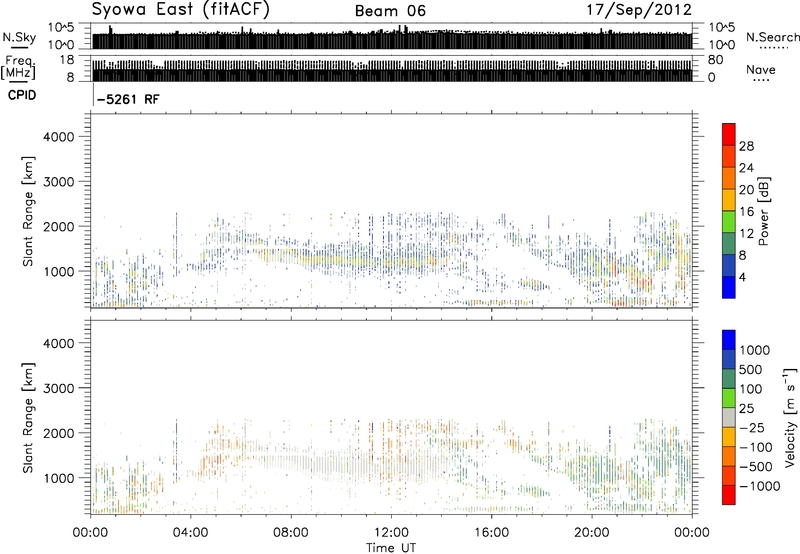Click the '08:00' time axis label
This screenshot has width=800, height=554.
(291, 533)
